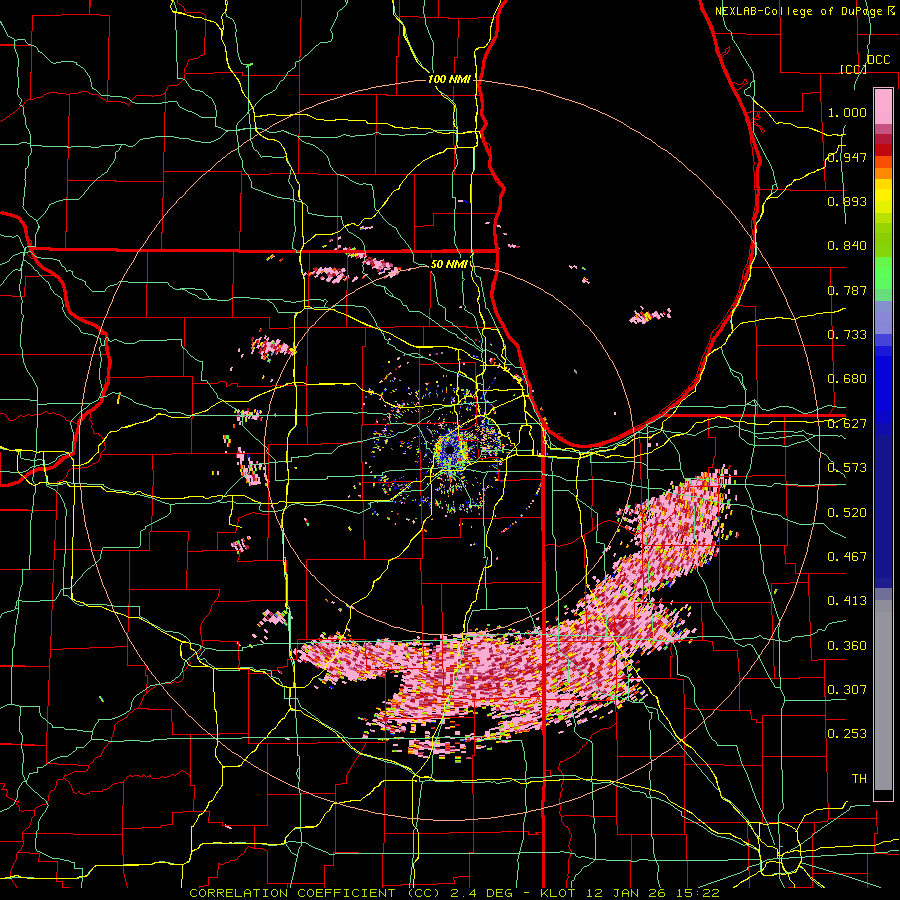Click the 0.520 scale value
The height and width of the screenshot is (900, 900).
tap(847, 513)
